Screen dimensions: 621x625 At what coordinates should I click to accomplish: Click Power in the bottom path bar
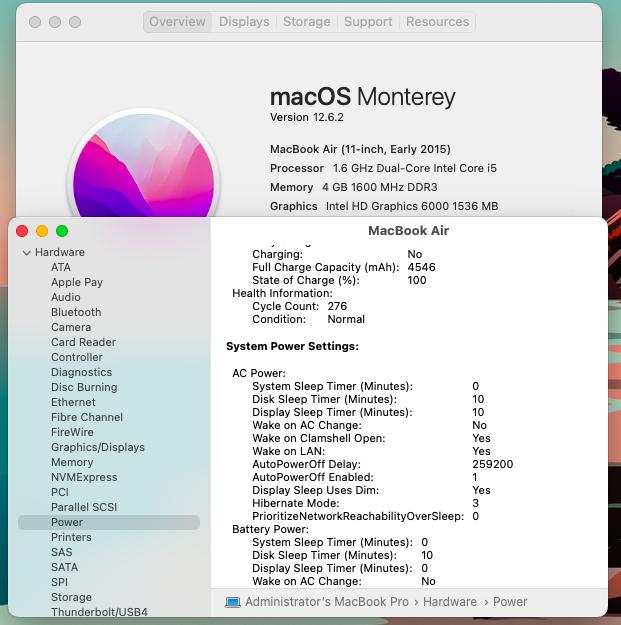point(510,602)
